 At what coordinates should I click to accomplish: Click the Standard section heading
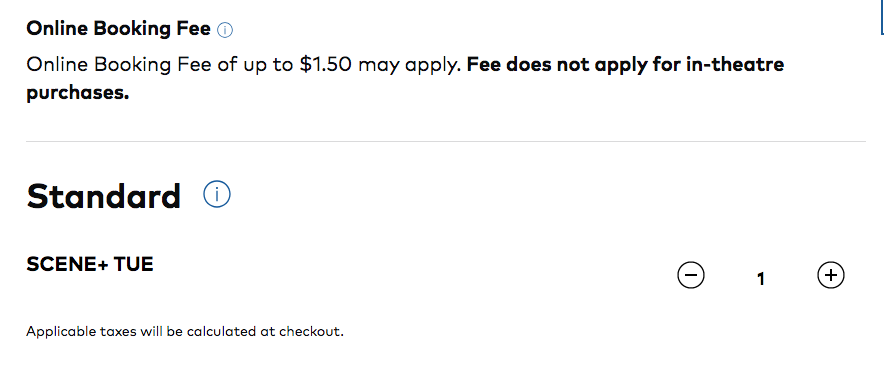coord(104,196)
